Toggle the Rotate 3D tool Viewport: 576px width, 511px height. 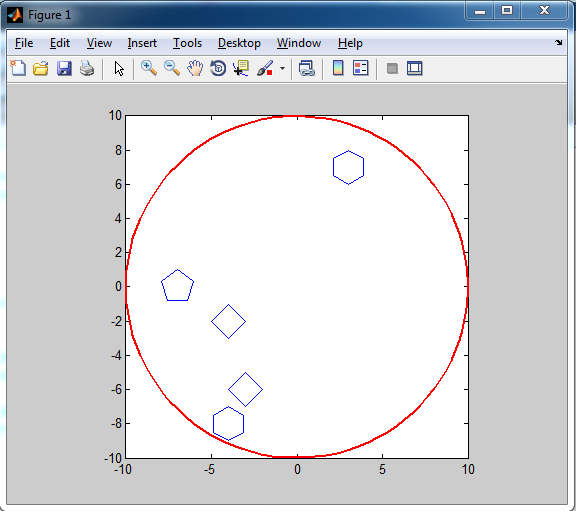[218, 68]
